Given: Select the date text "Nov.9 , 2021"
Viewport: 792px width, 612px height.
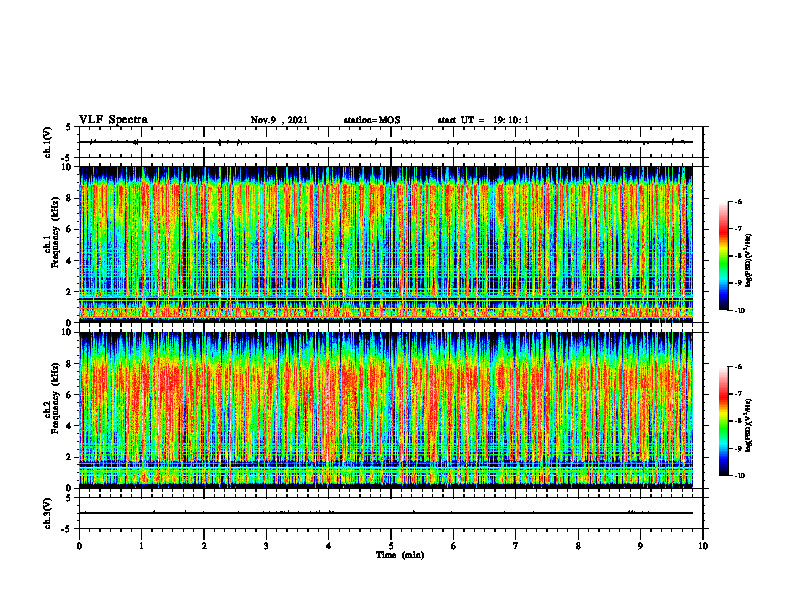Looking at the screenshot, I should tap(279, 120).
